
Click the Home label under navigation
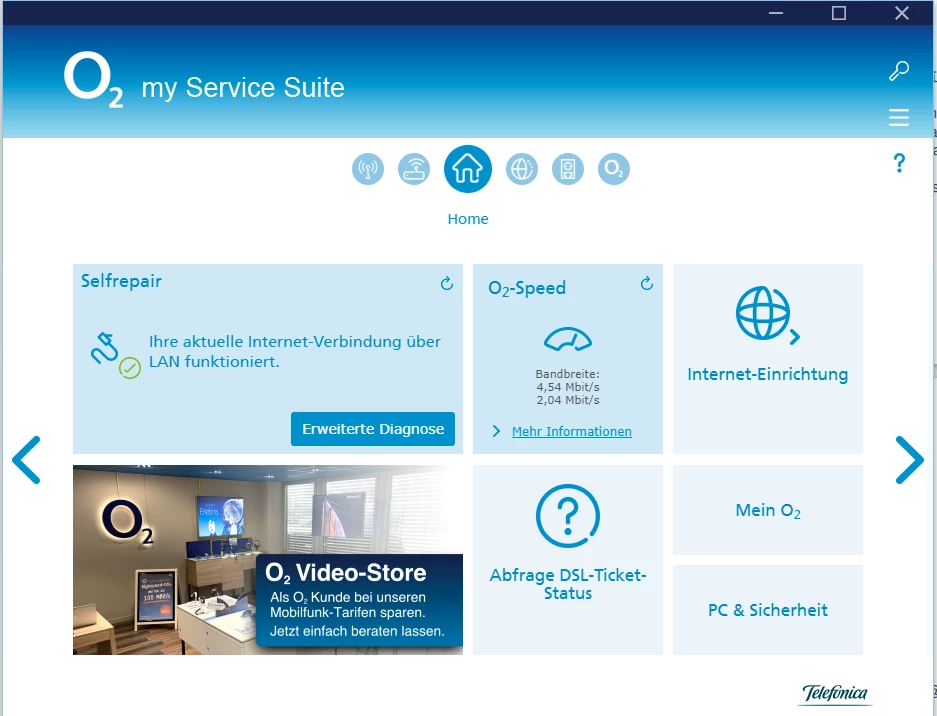tap(468, 219)
